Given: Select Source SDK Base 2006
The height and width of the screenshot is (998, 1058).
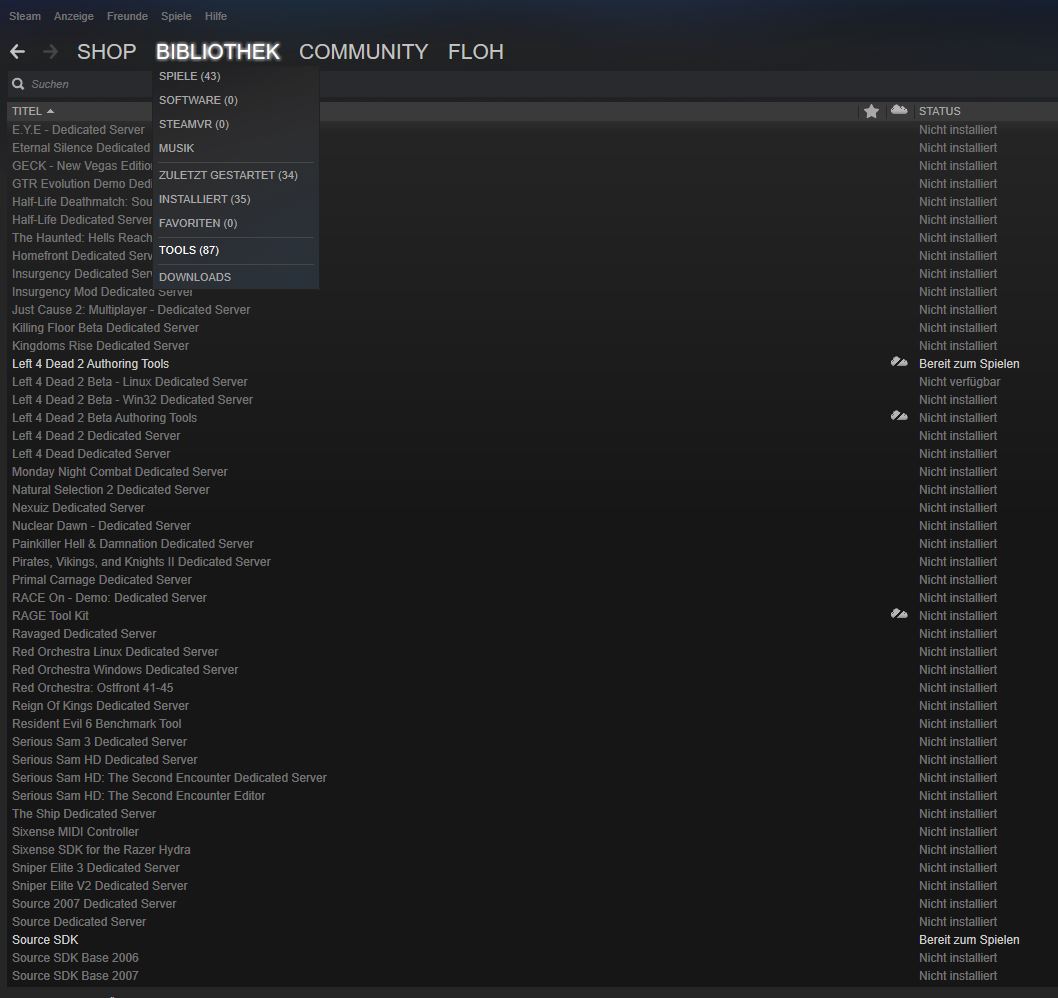Looking at the screenshot, I should (x=75, y=958).
